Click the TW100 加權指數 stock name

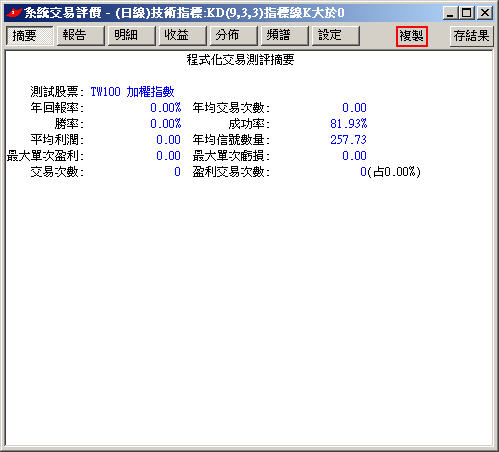132,92
